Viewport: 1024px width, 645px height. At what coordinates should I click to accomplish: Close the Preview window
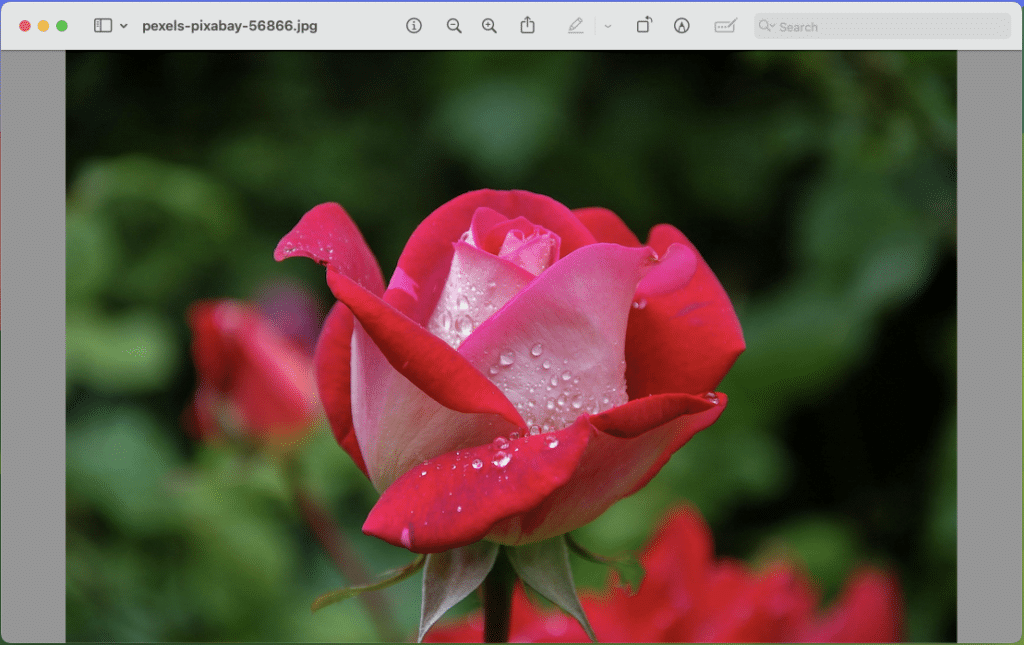[x=25, y=26]
